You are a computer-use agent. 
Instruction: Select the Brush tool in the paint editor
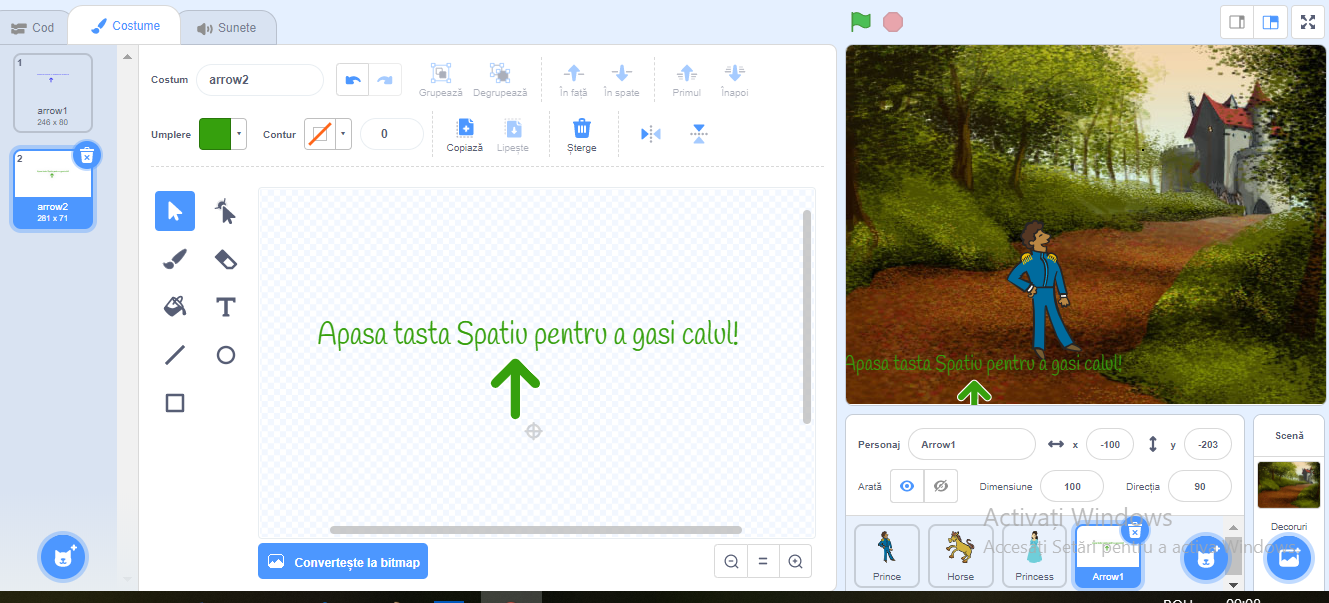174,259
